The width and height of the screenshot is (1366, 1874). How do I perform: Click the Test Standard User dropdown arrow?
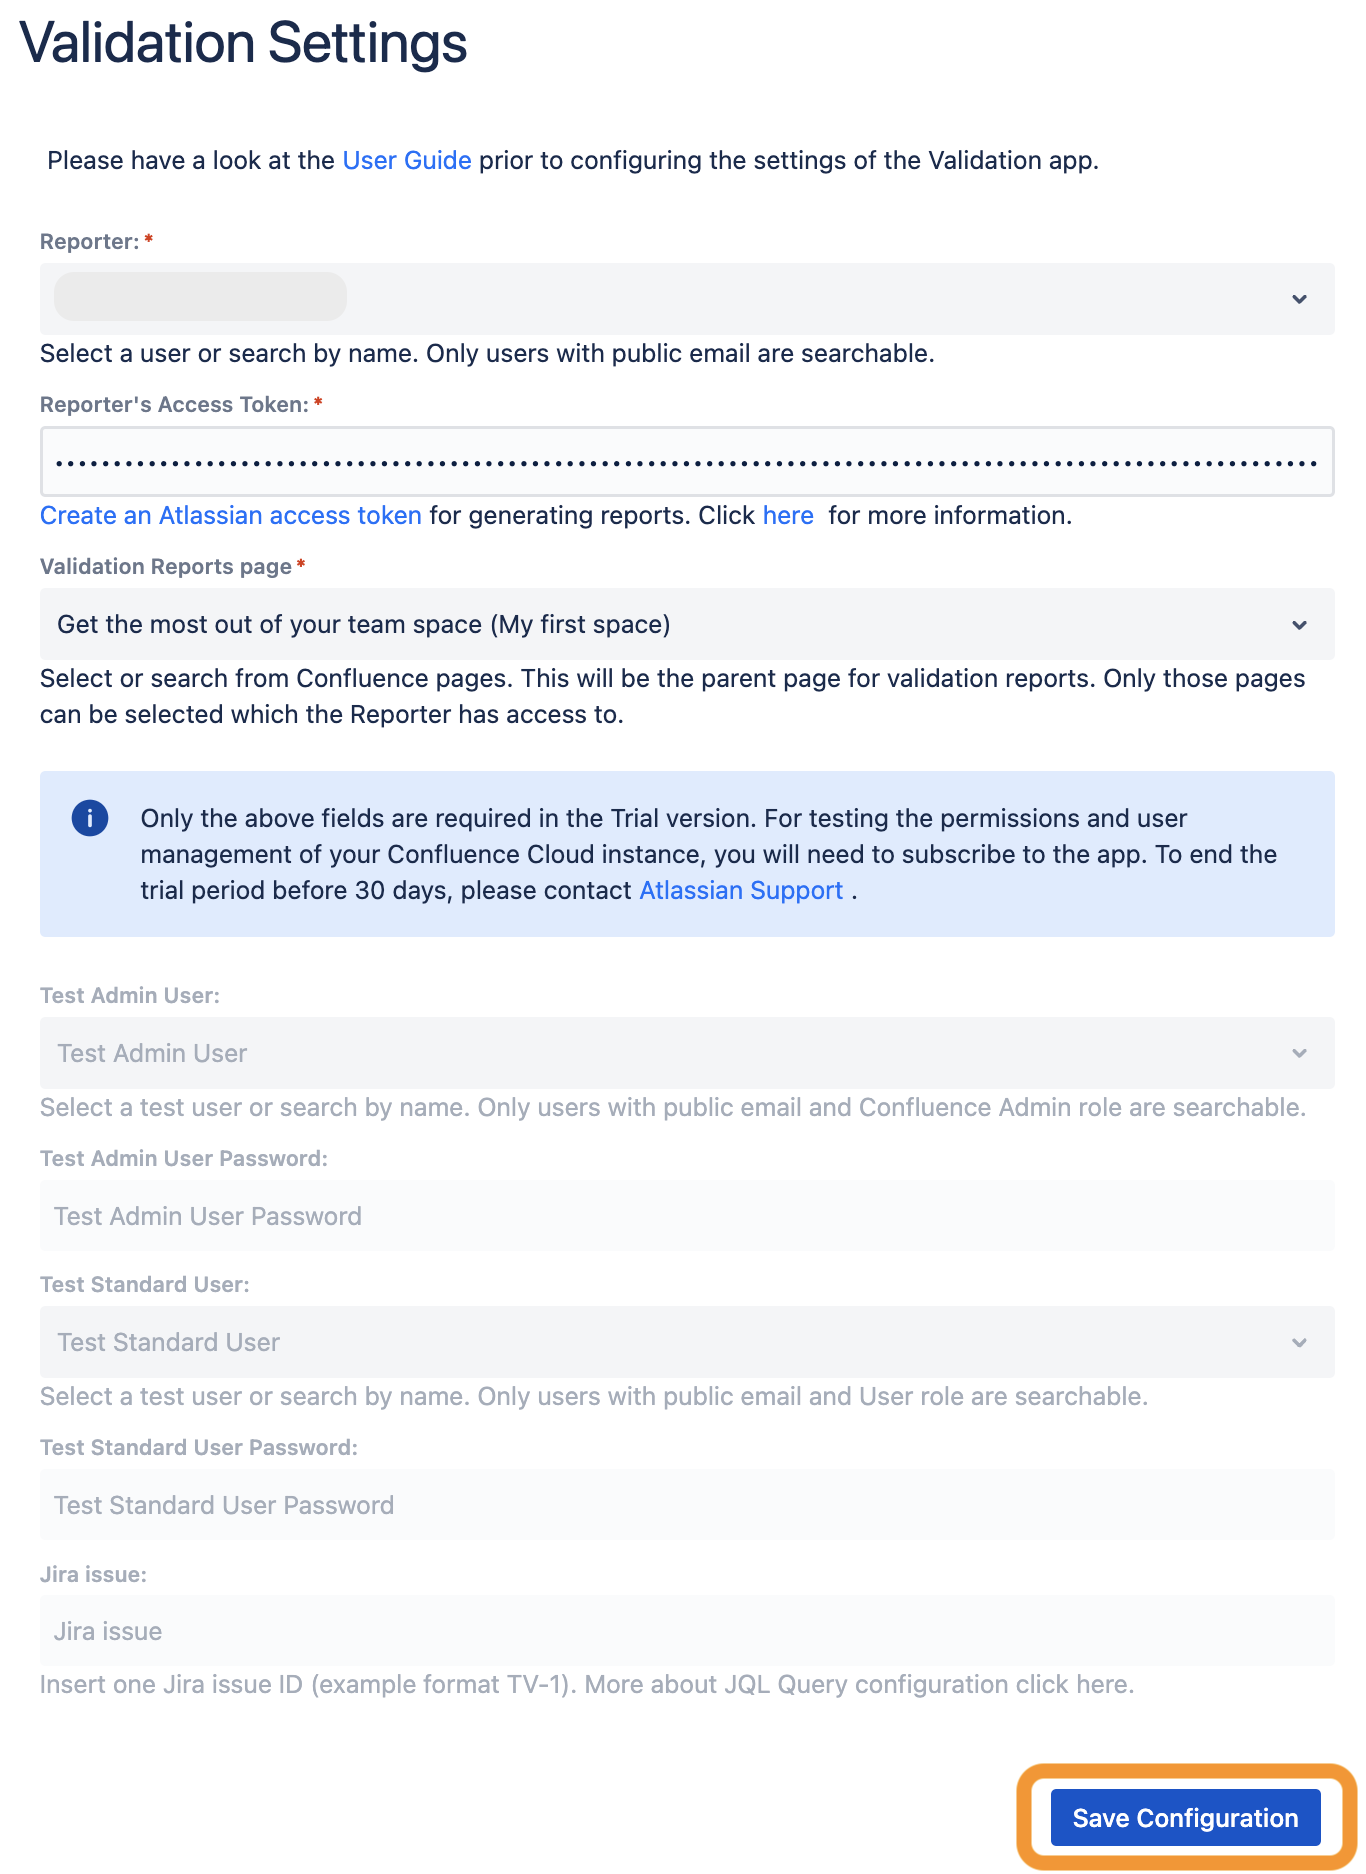1299,1342
